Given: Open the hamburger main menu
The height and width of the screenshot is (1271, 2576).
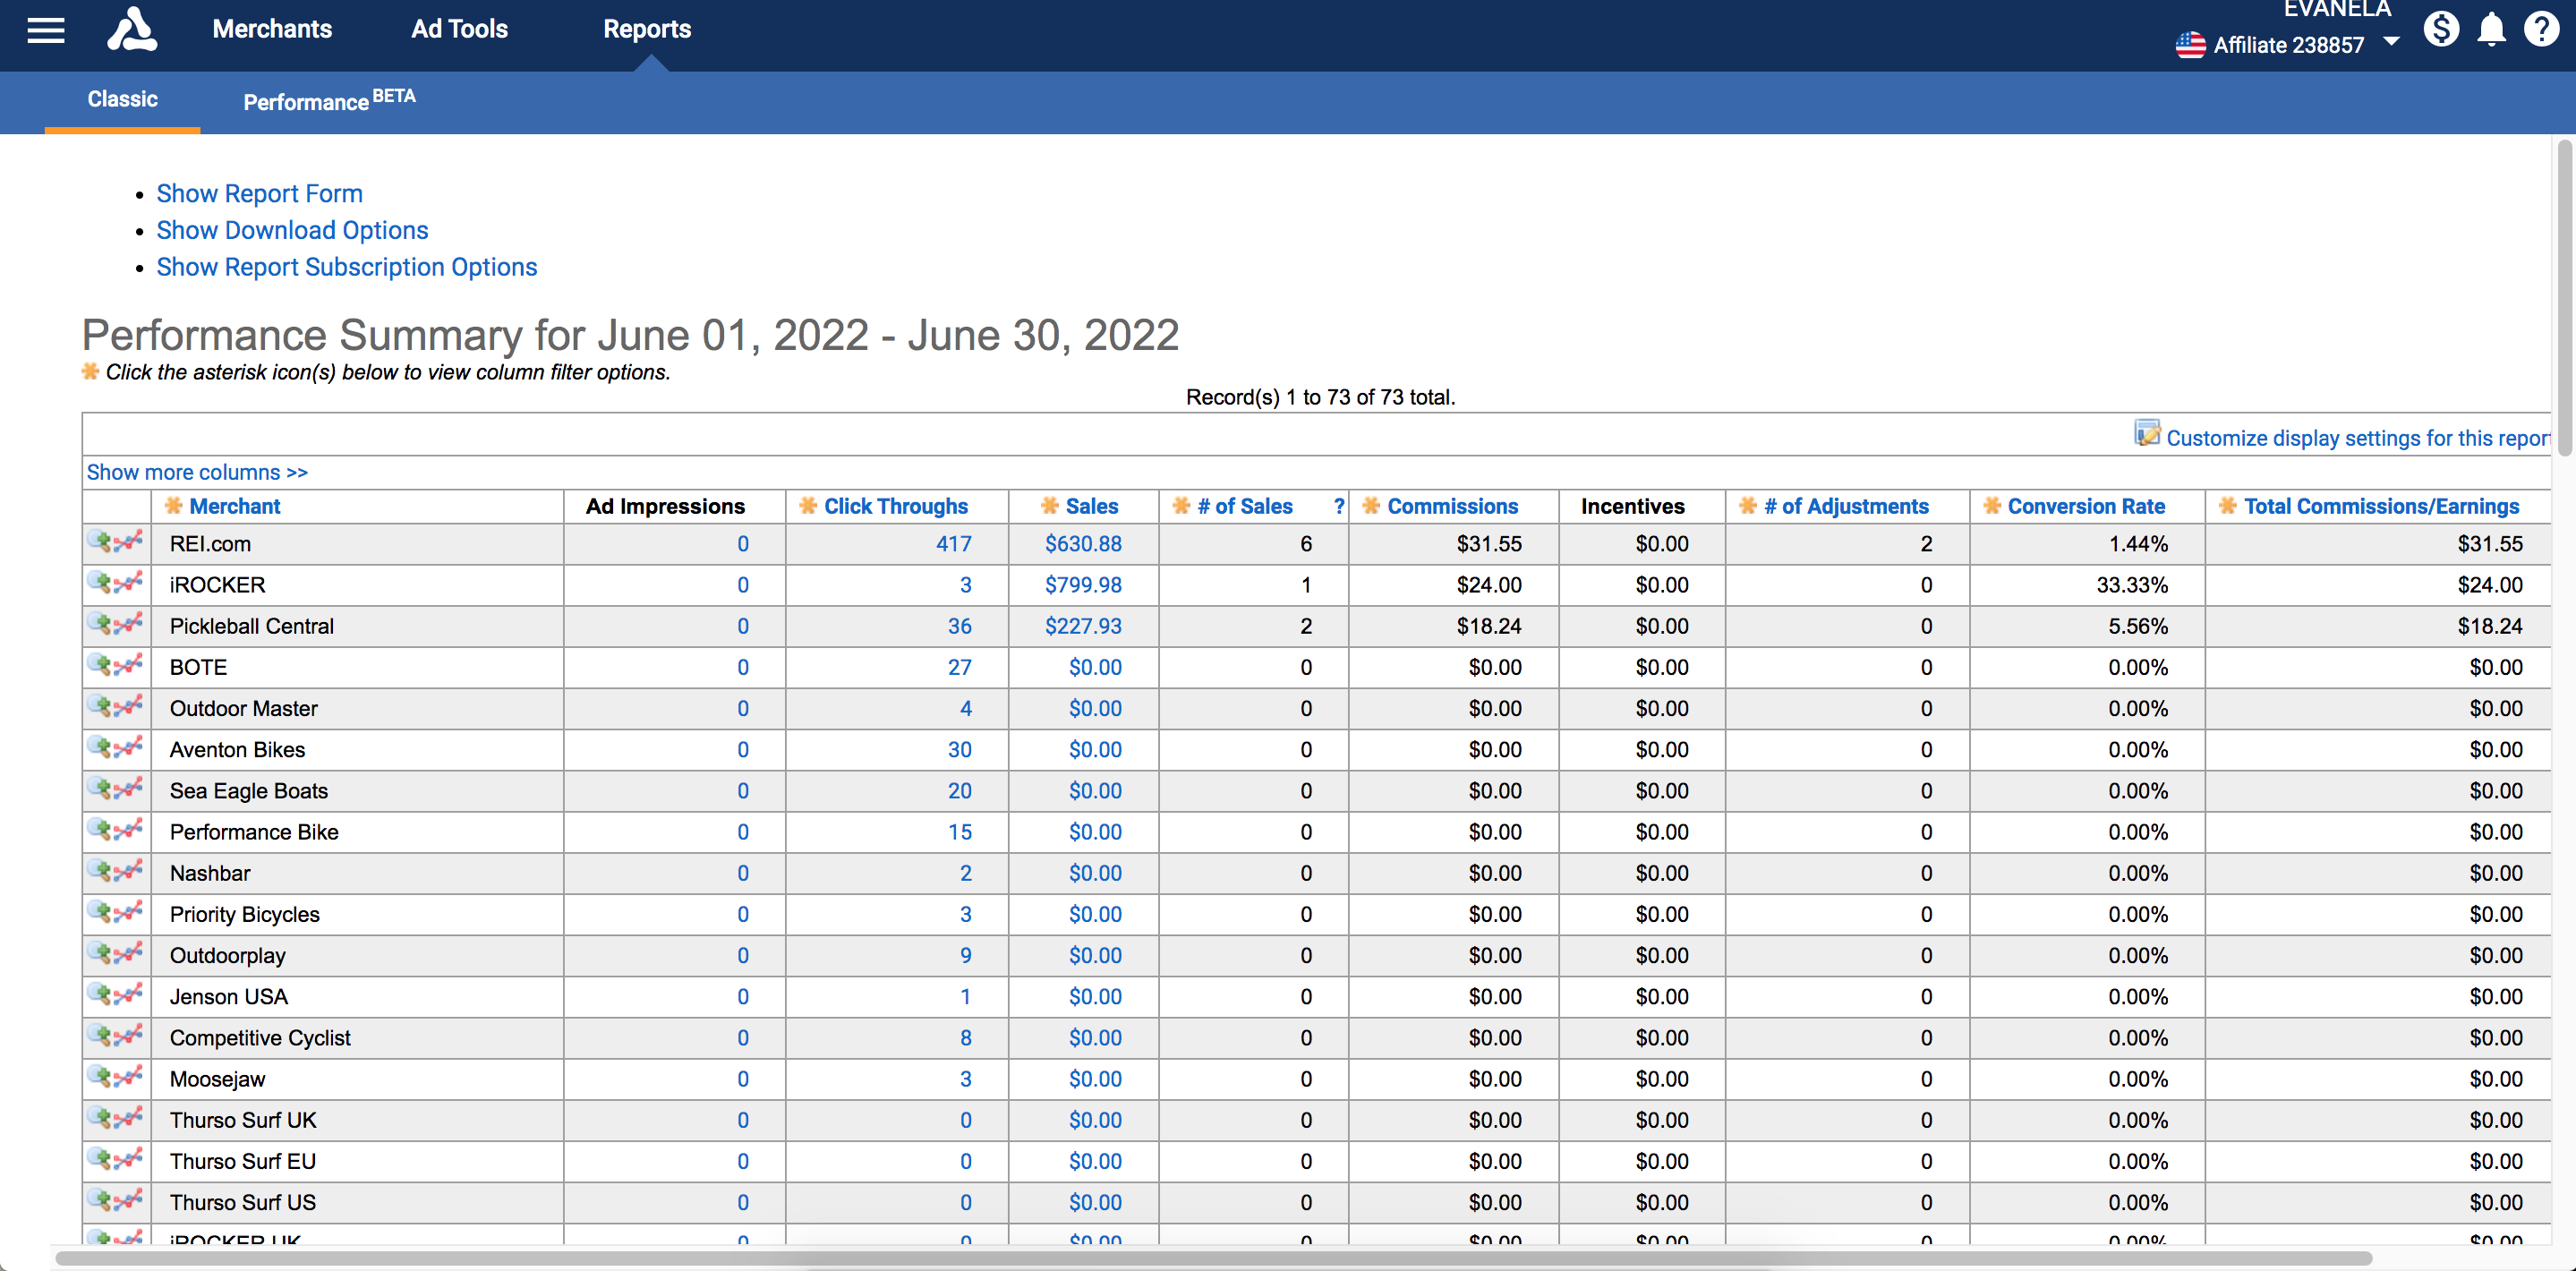Looking at the screenshot, I should pos(46,30).
